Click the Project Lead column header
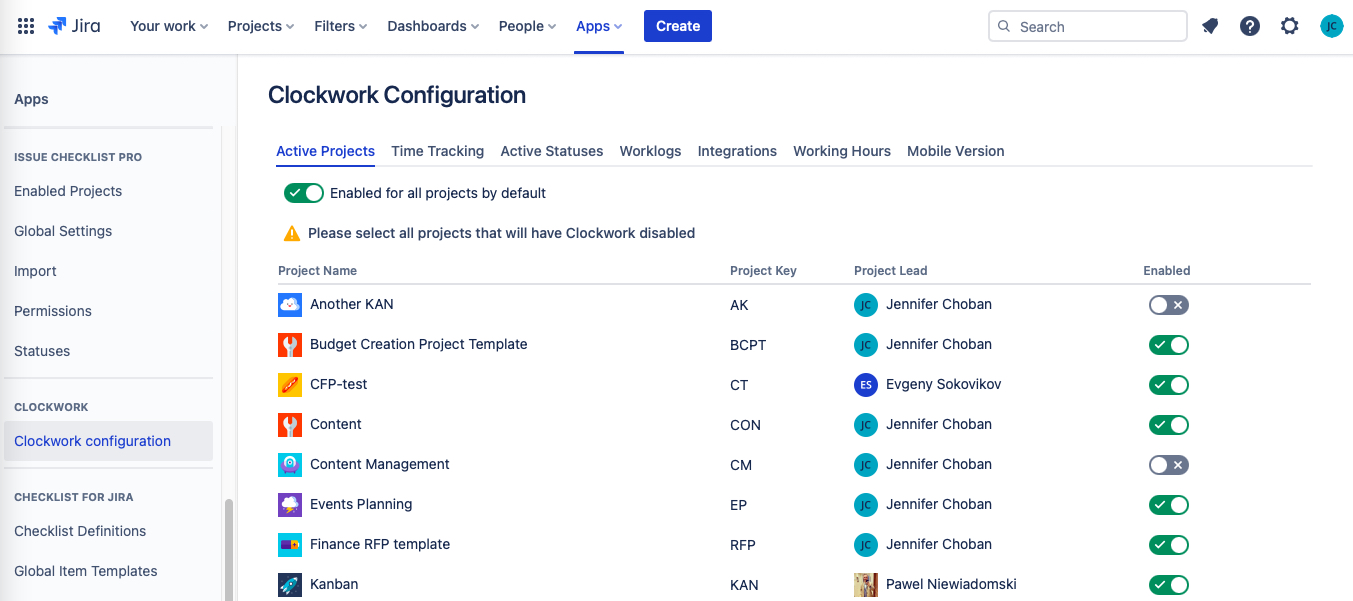The width and height of the screenshot is (1353, 601). (890, 271)
